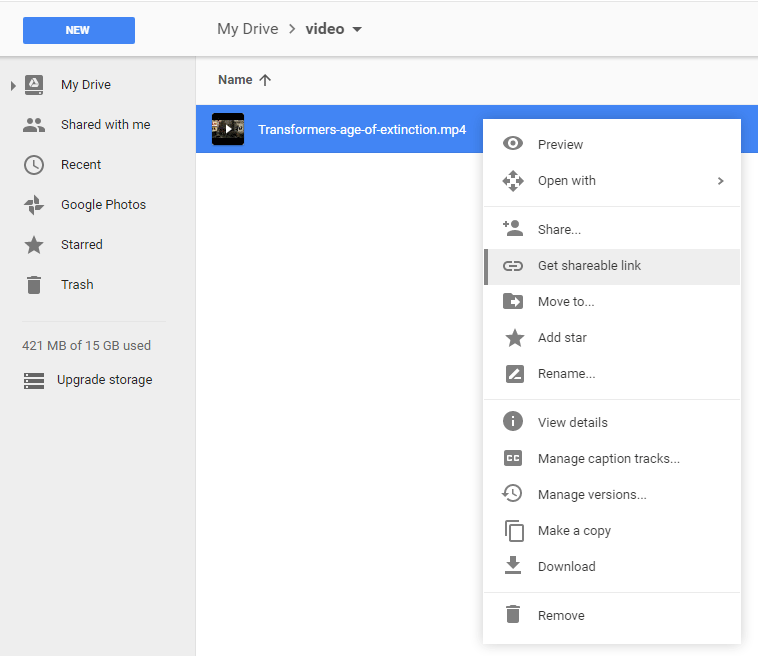Click the Trash bin icon in sidebar
Image resolution: width=758 pixels, height=656 pixels.
pos(34,285)
